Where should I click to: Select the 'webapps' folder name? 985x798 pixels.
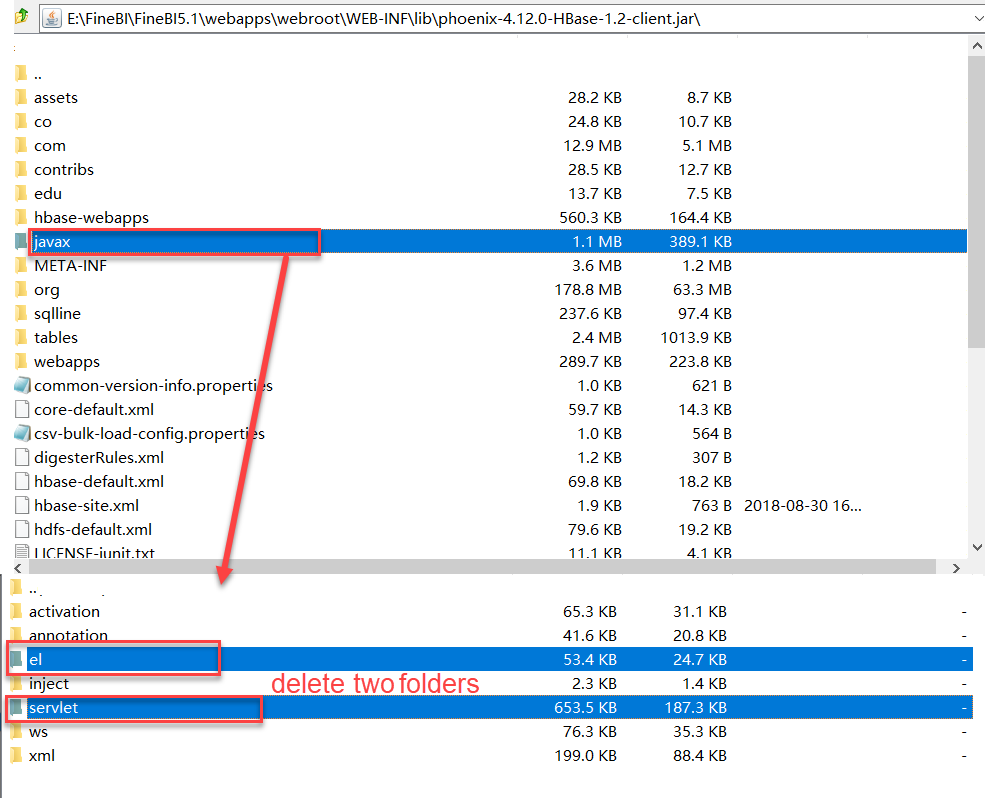coord(67,362)
